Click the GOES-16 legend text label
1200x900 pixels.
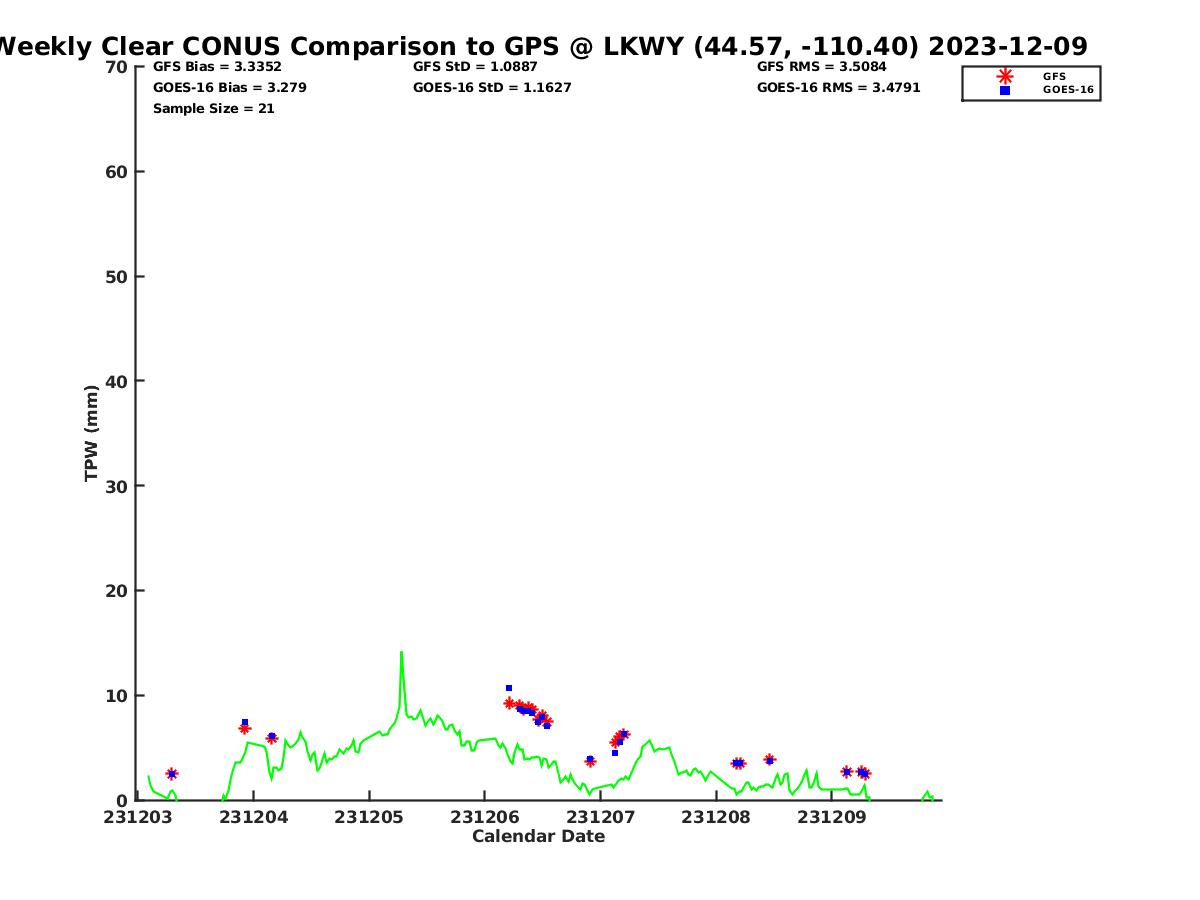tap(1068, 90)
